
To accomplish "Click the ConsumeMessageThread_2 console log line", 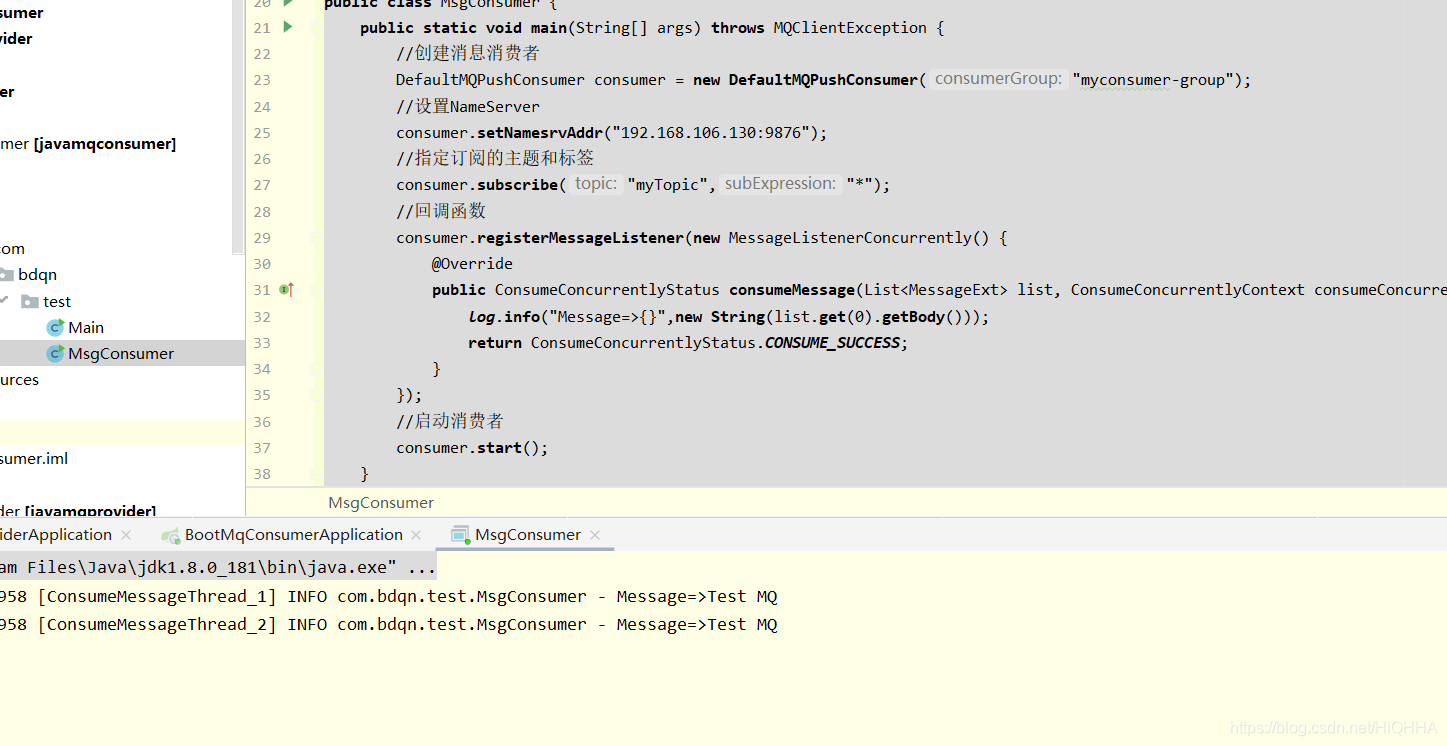I will pyautogui.click(x=388, y=625).
